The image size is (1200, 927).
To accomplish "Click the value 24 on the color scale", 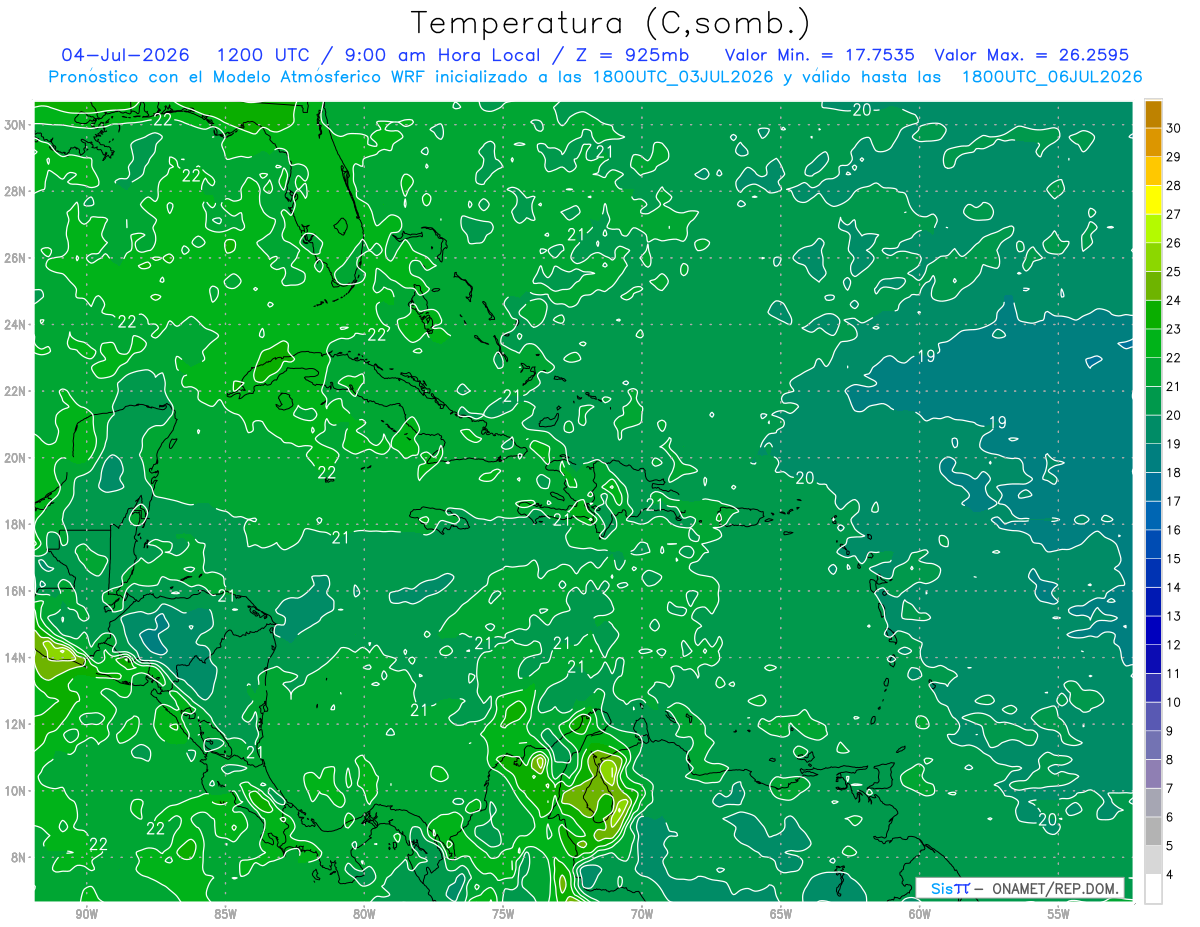I will pyautogui.click(x=1174, y=300).
